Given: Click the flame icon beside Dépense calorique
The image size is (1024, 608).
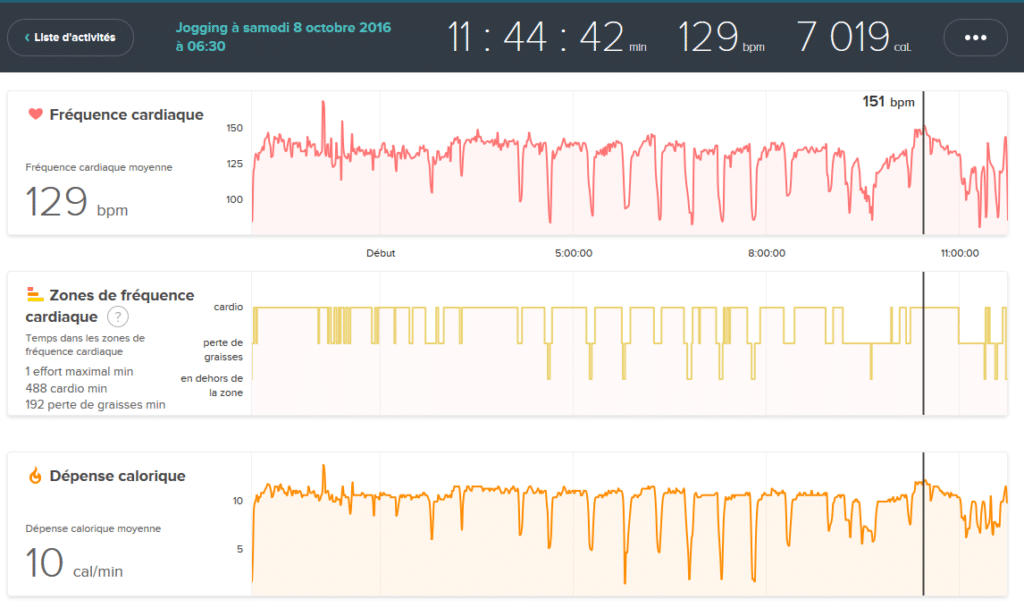Looking at the screenshot, I should point(36,476).
